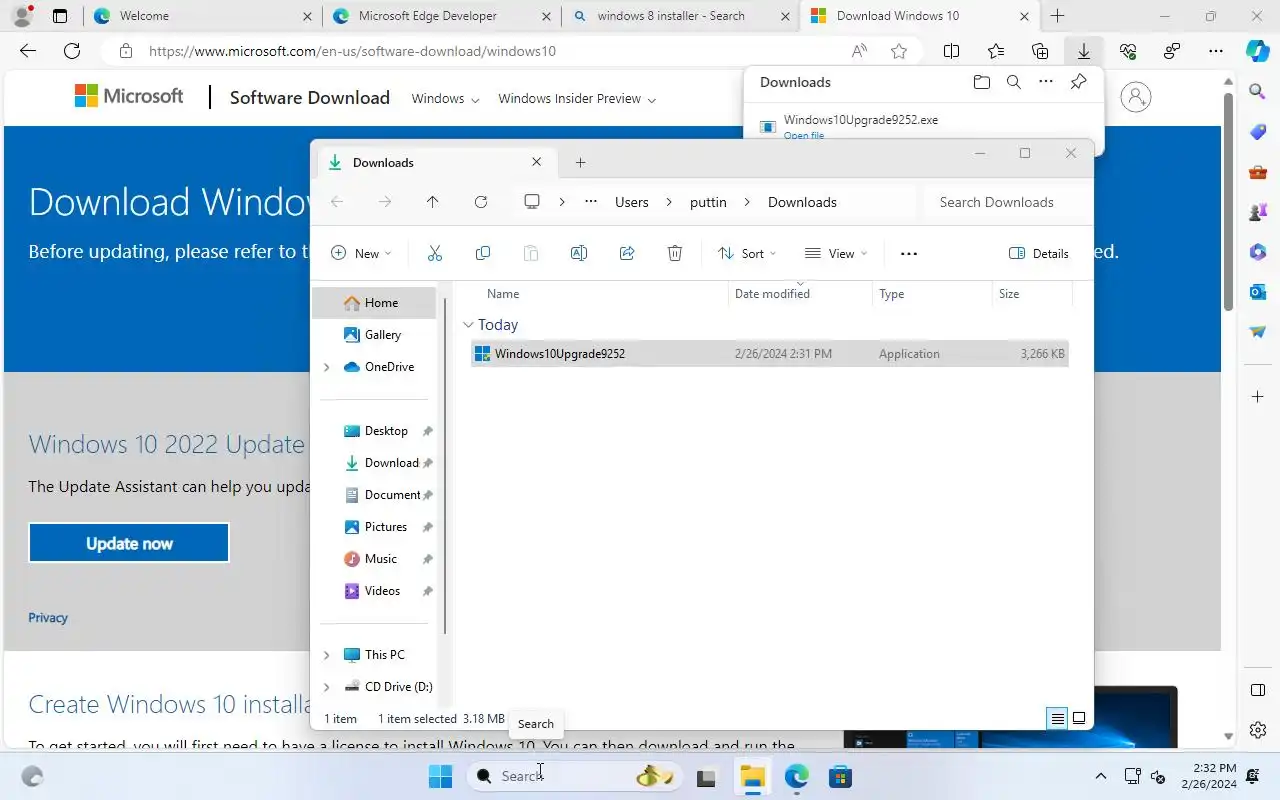Click Users in the address breadcrumb

(x=632, y=202)
